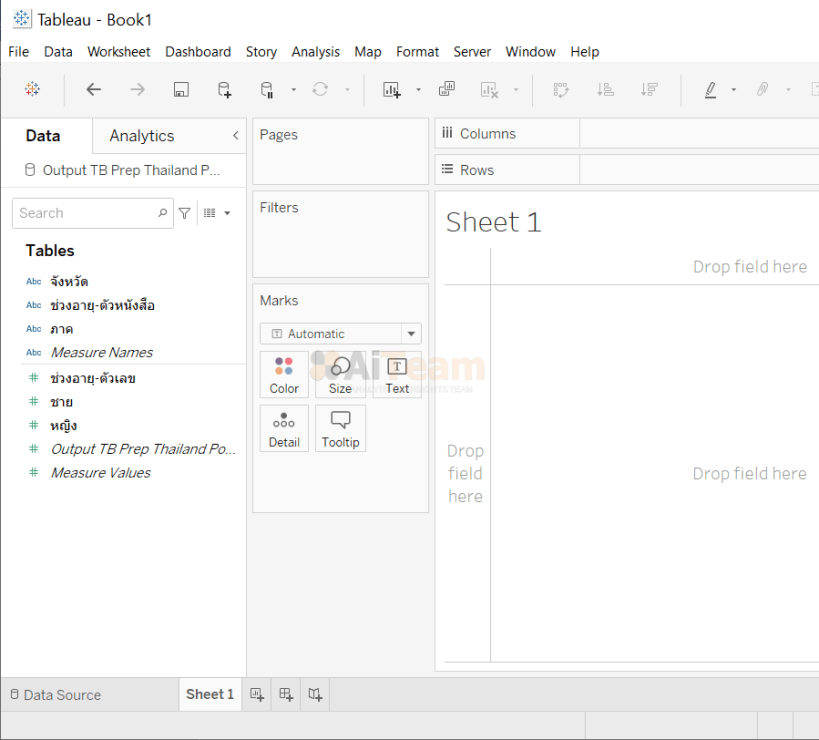Select the Measure Values field
The height and width of the screenshot is (740, 819).
coord(101,473)
